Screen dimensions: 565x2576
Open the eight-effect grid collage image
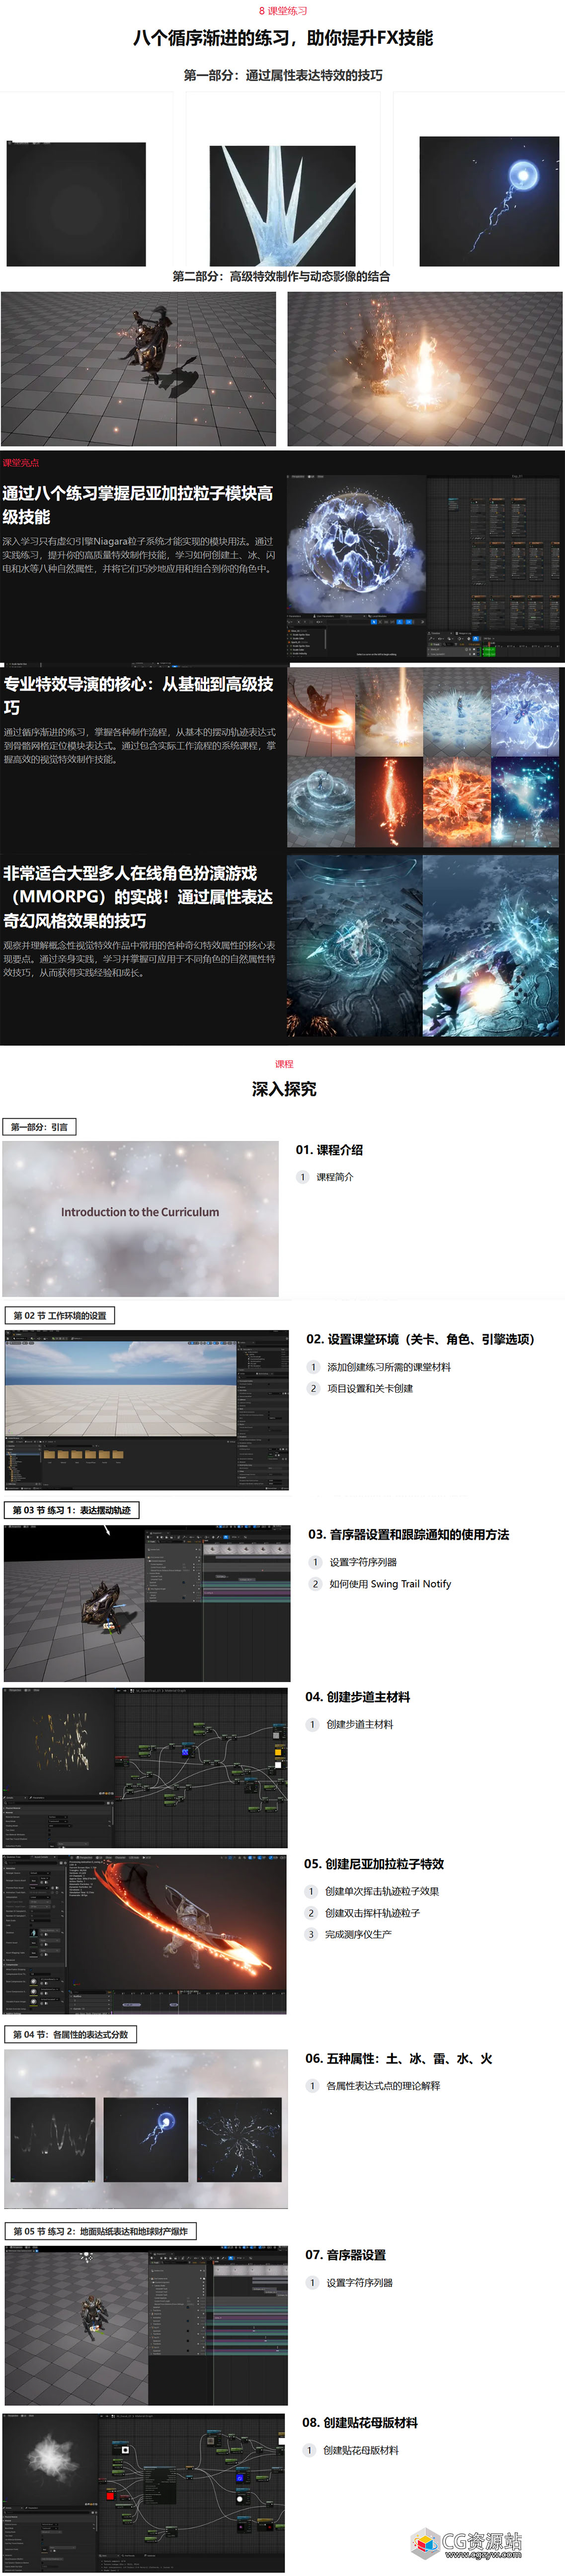(423, 757)
